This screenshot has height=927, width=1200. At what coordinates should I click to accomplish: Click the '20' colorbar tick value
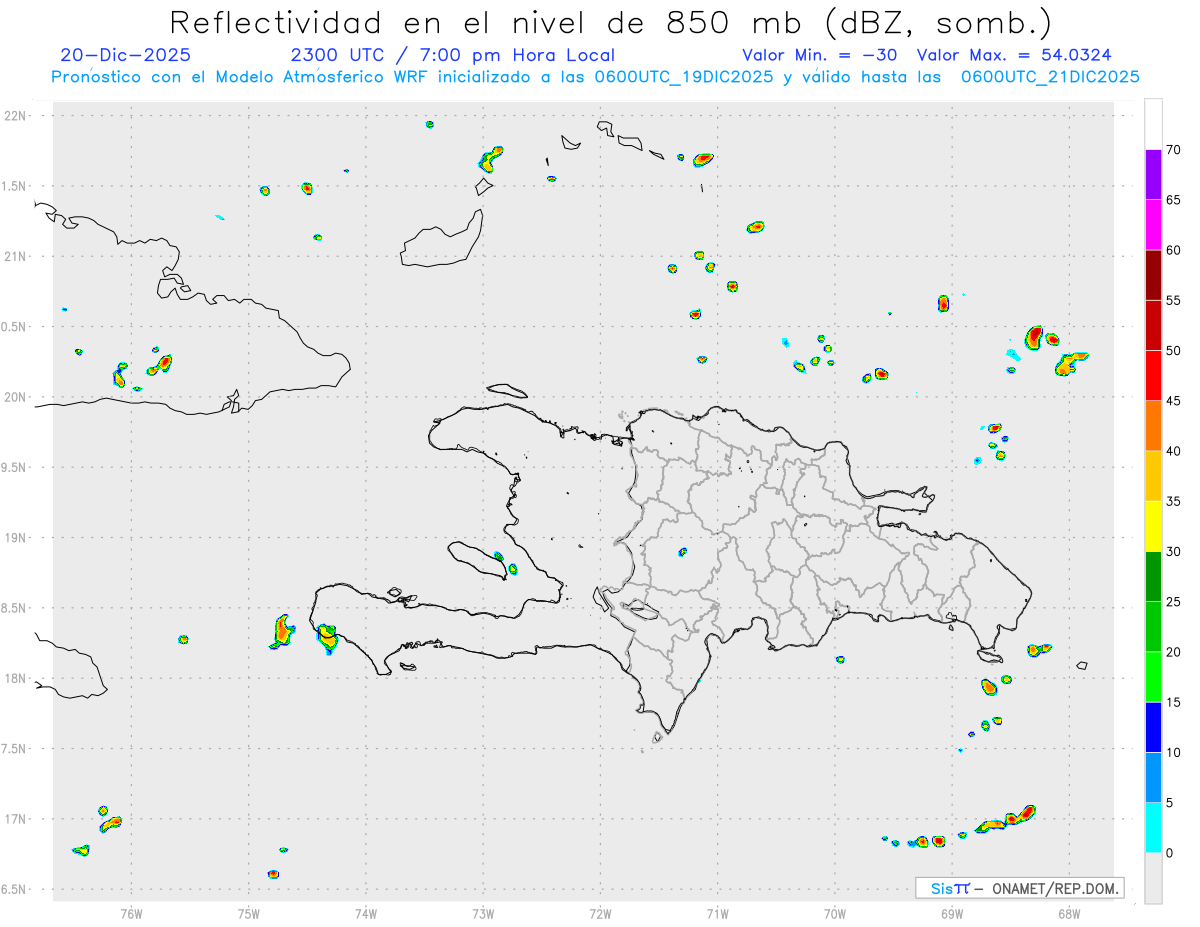click(1173, 652)
